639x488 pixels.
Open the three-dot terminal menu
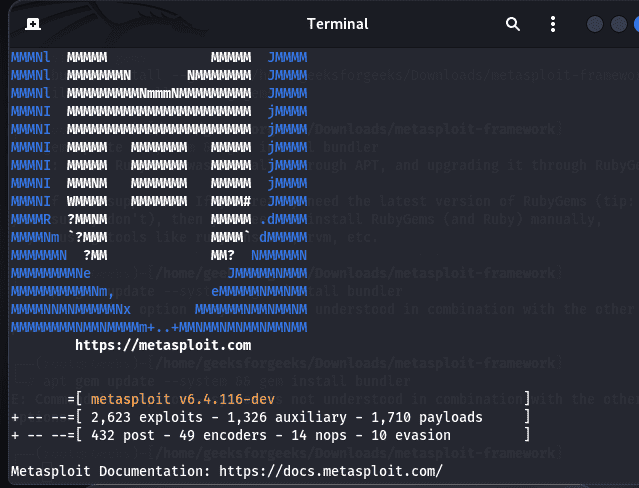tap(553, 24)
